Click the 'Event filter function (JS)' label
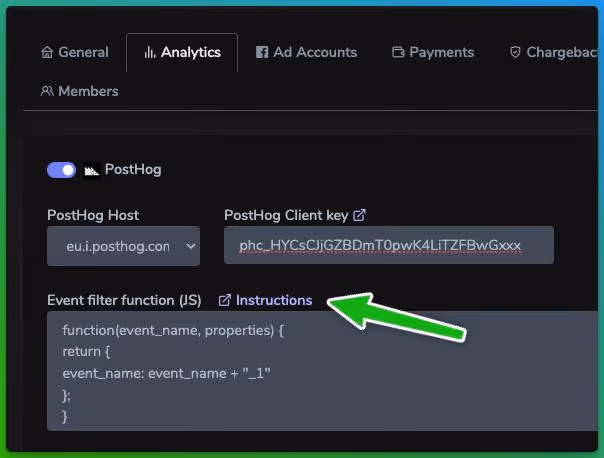The height and width of the screenshot is (458, 604). point(124,300)
